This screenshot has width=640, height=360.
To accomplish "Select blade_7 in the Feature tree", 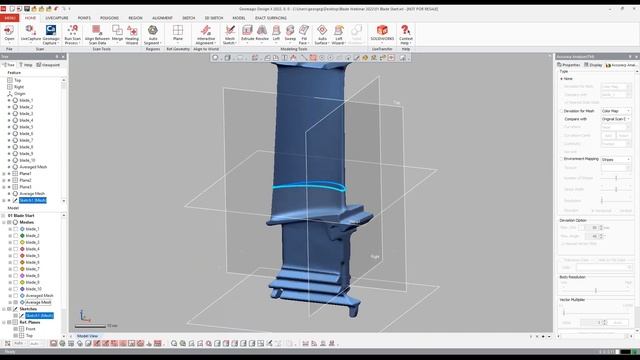I will point(26,140).
